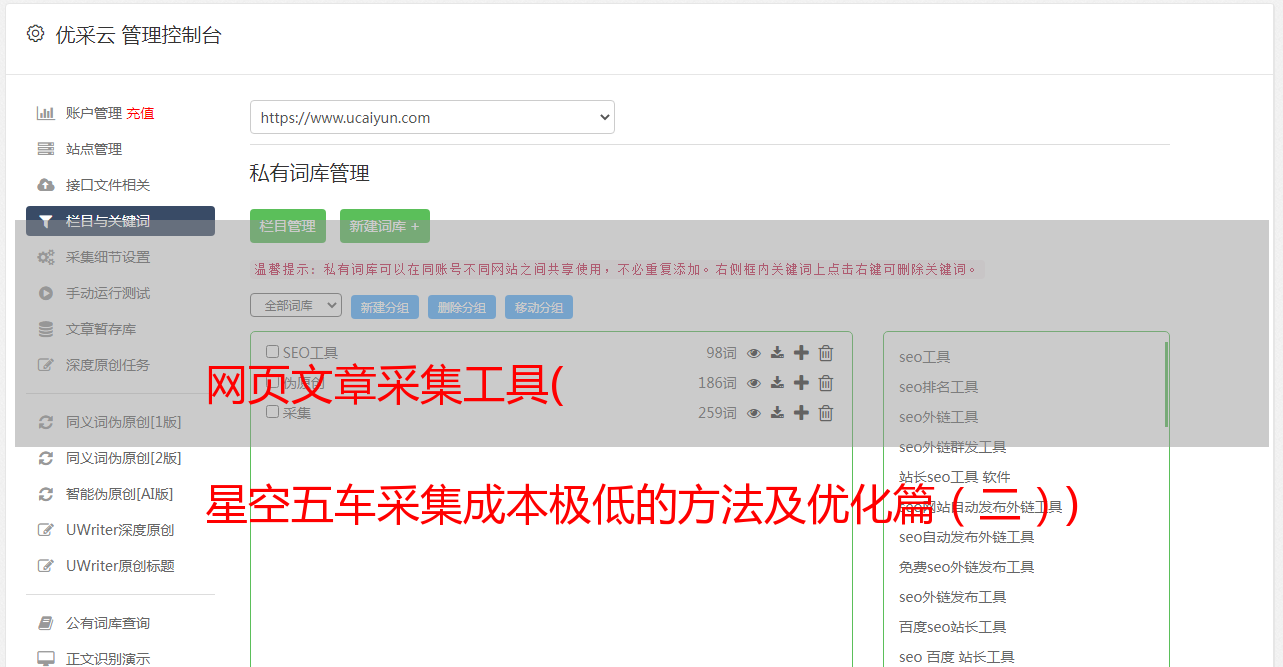Click the 新建分组 button
This screenshot has width=1283, height=667.
tap(385, 307)
